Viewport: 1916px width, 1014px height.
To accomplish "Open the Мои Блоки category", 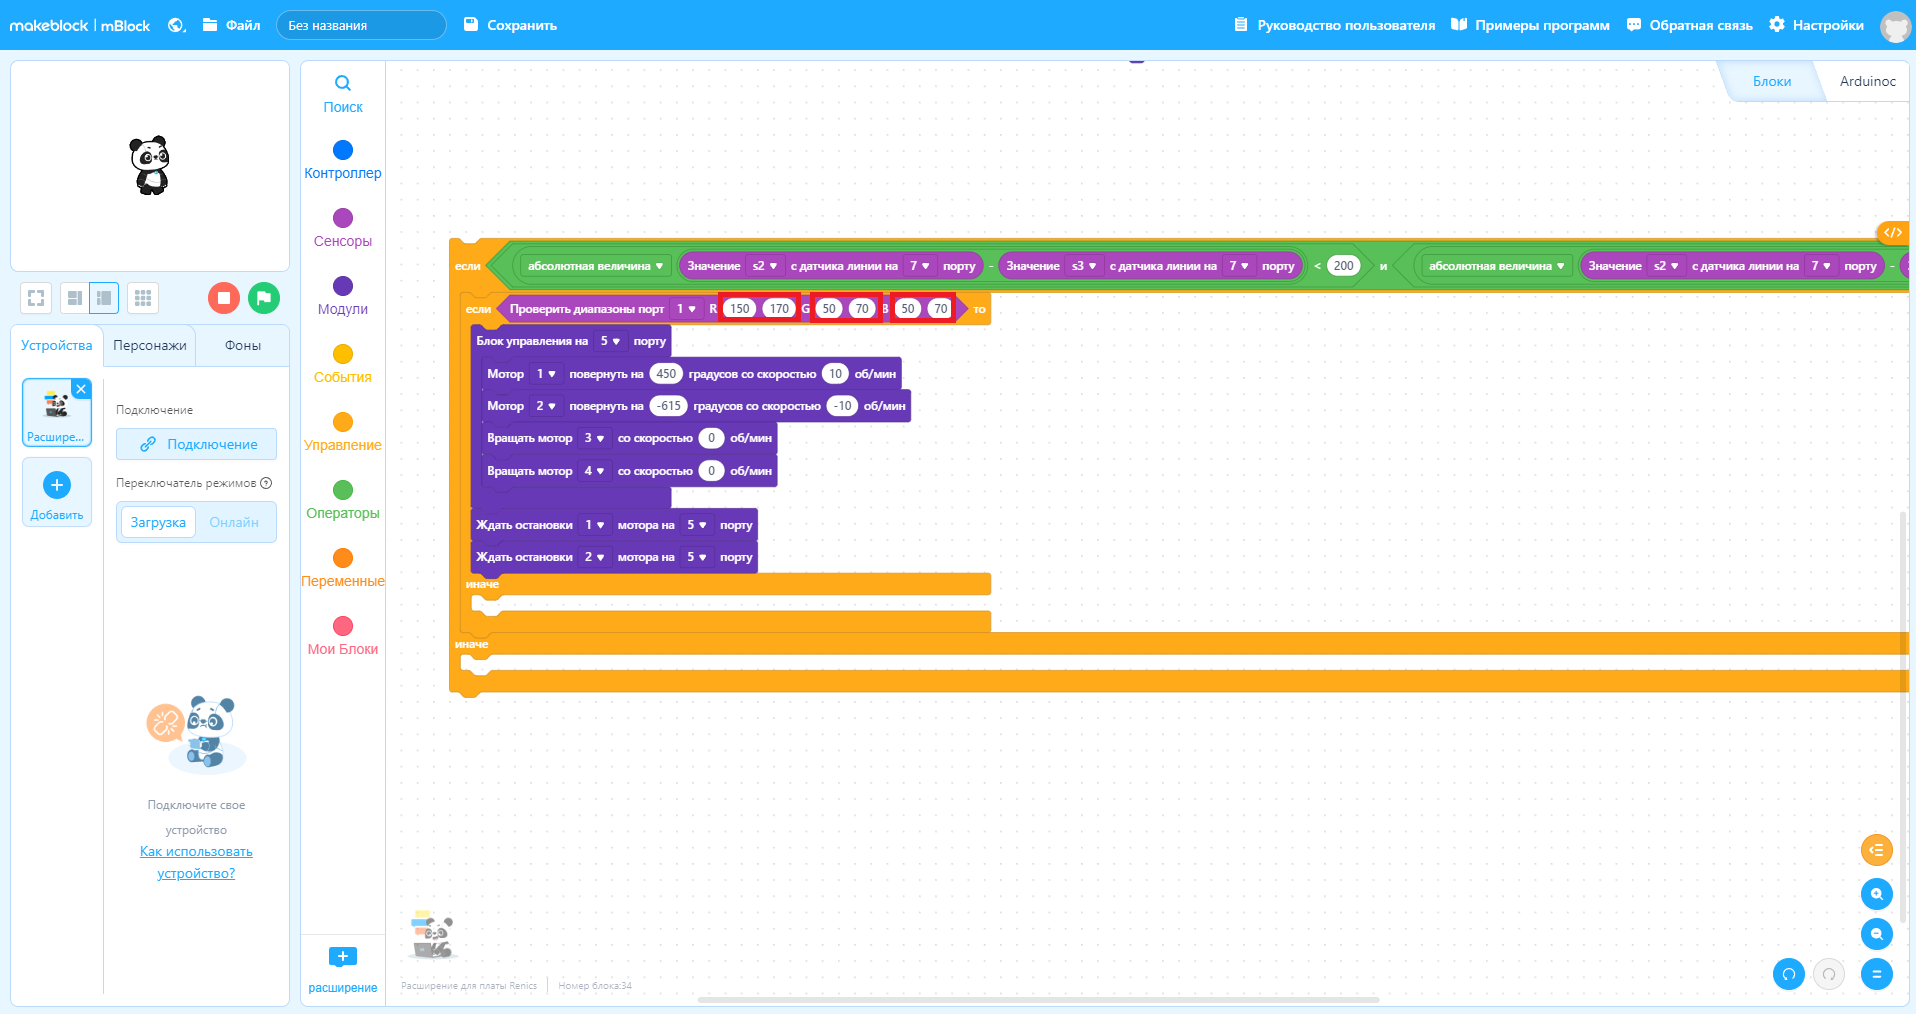I will pos(343,635).
